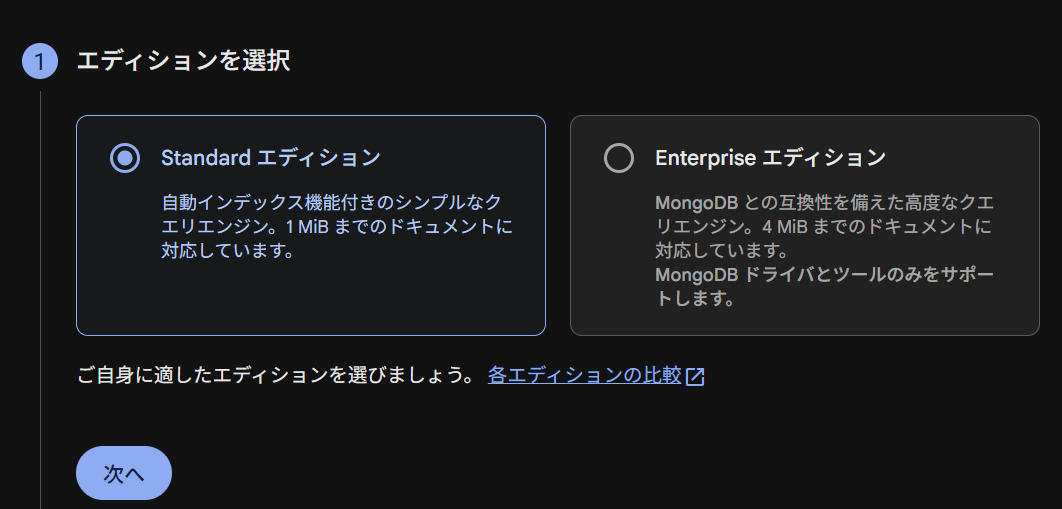Click the エディションを選択 step heading
This screenshot has height=509, width=1062.
pos(183,62)
